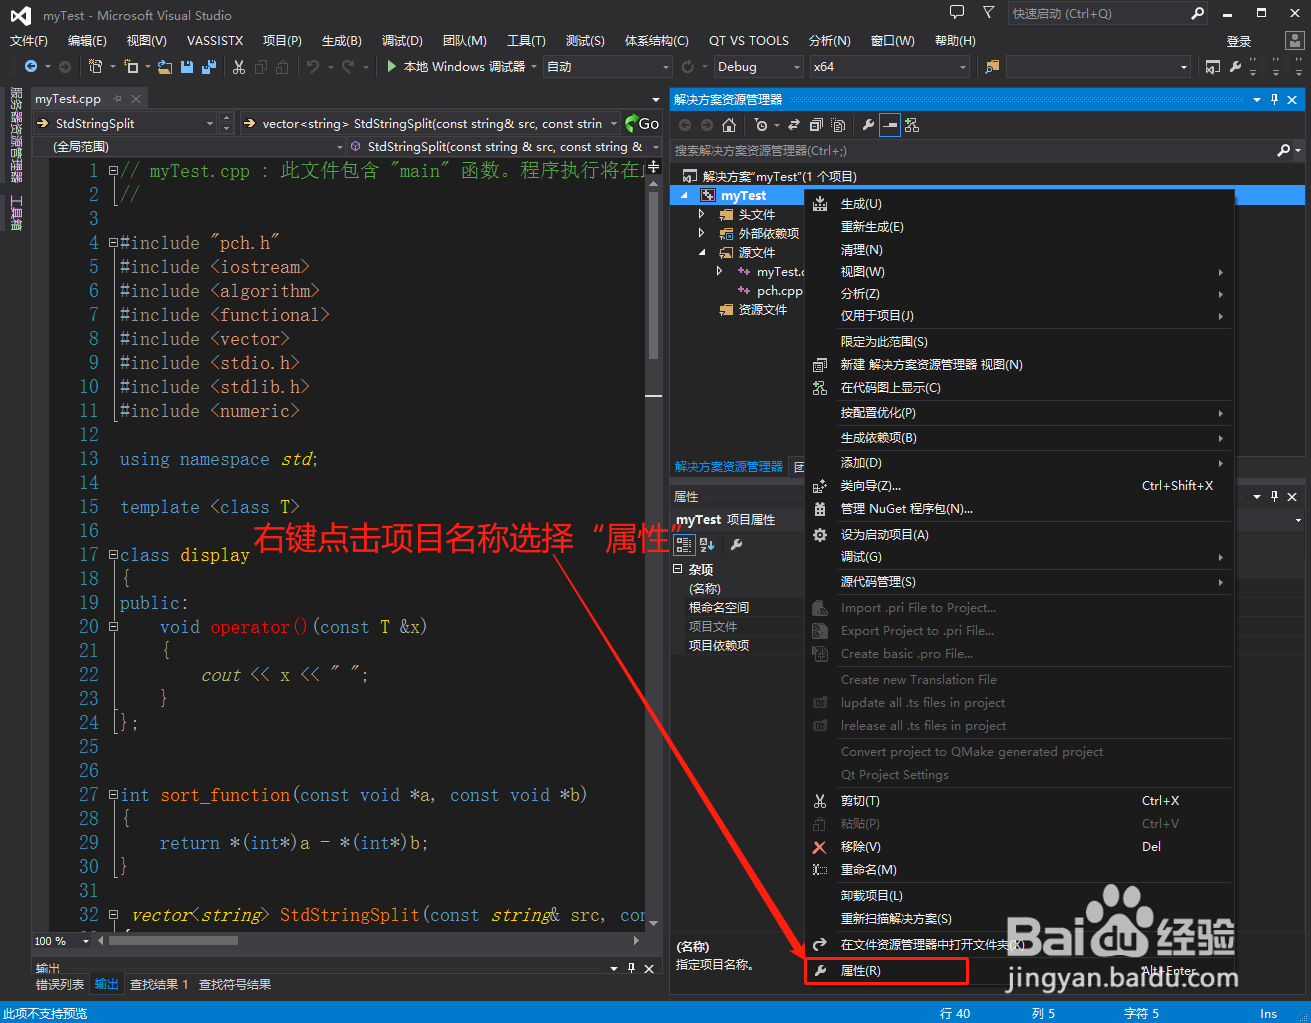Expand the 外部依赖项 folder
This screenshot has height=1023, width=1311.
pyautogui.click(x=701, y=233)
